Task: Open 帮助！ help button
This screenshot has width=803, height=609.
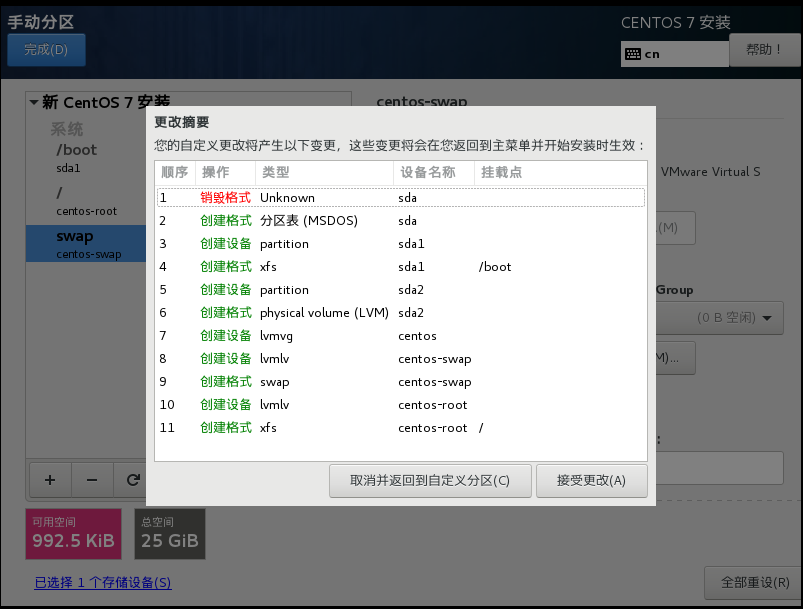Action: tap(763, 50)
